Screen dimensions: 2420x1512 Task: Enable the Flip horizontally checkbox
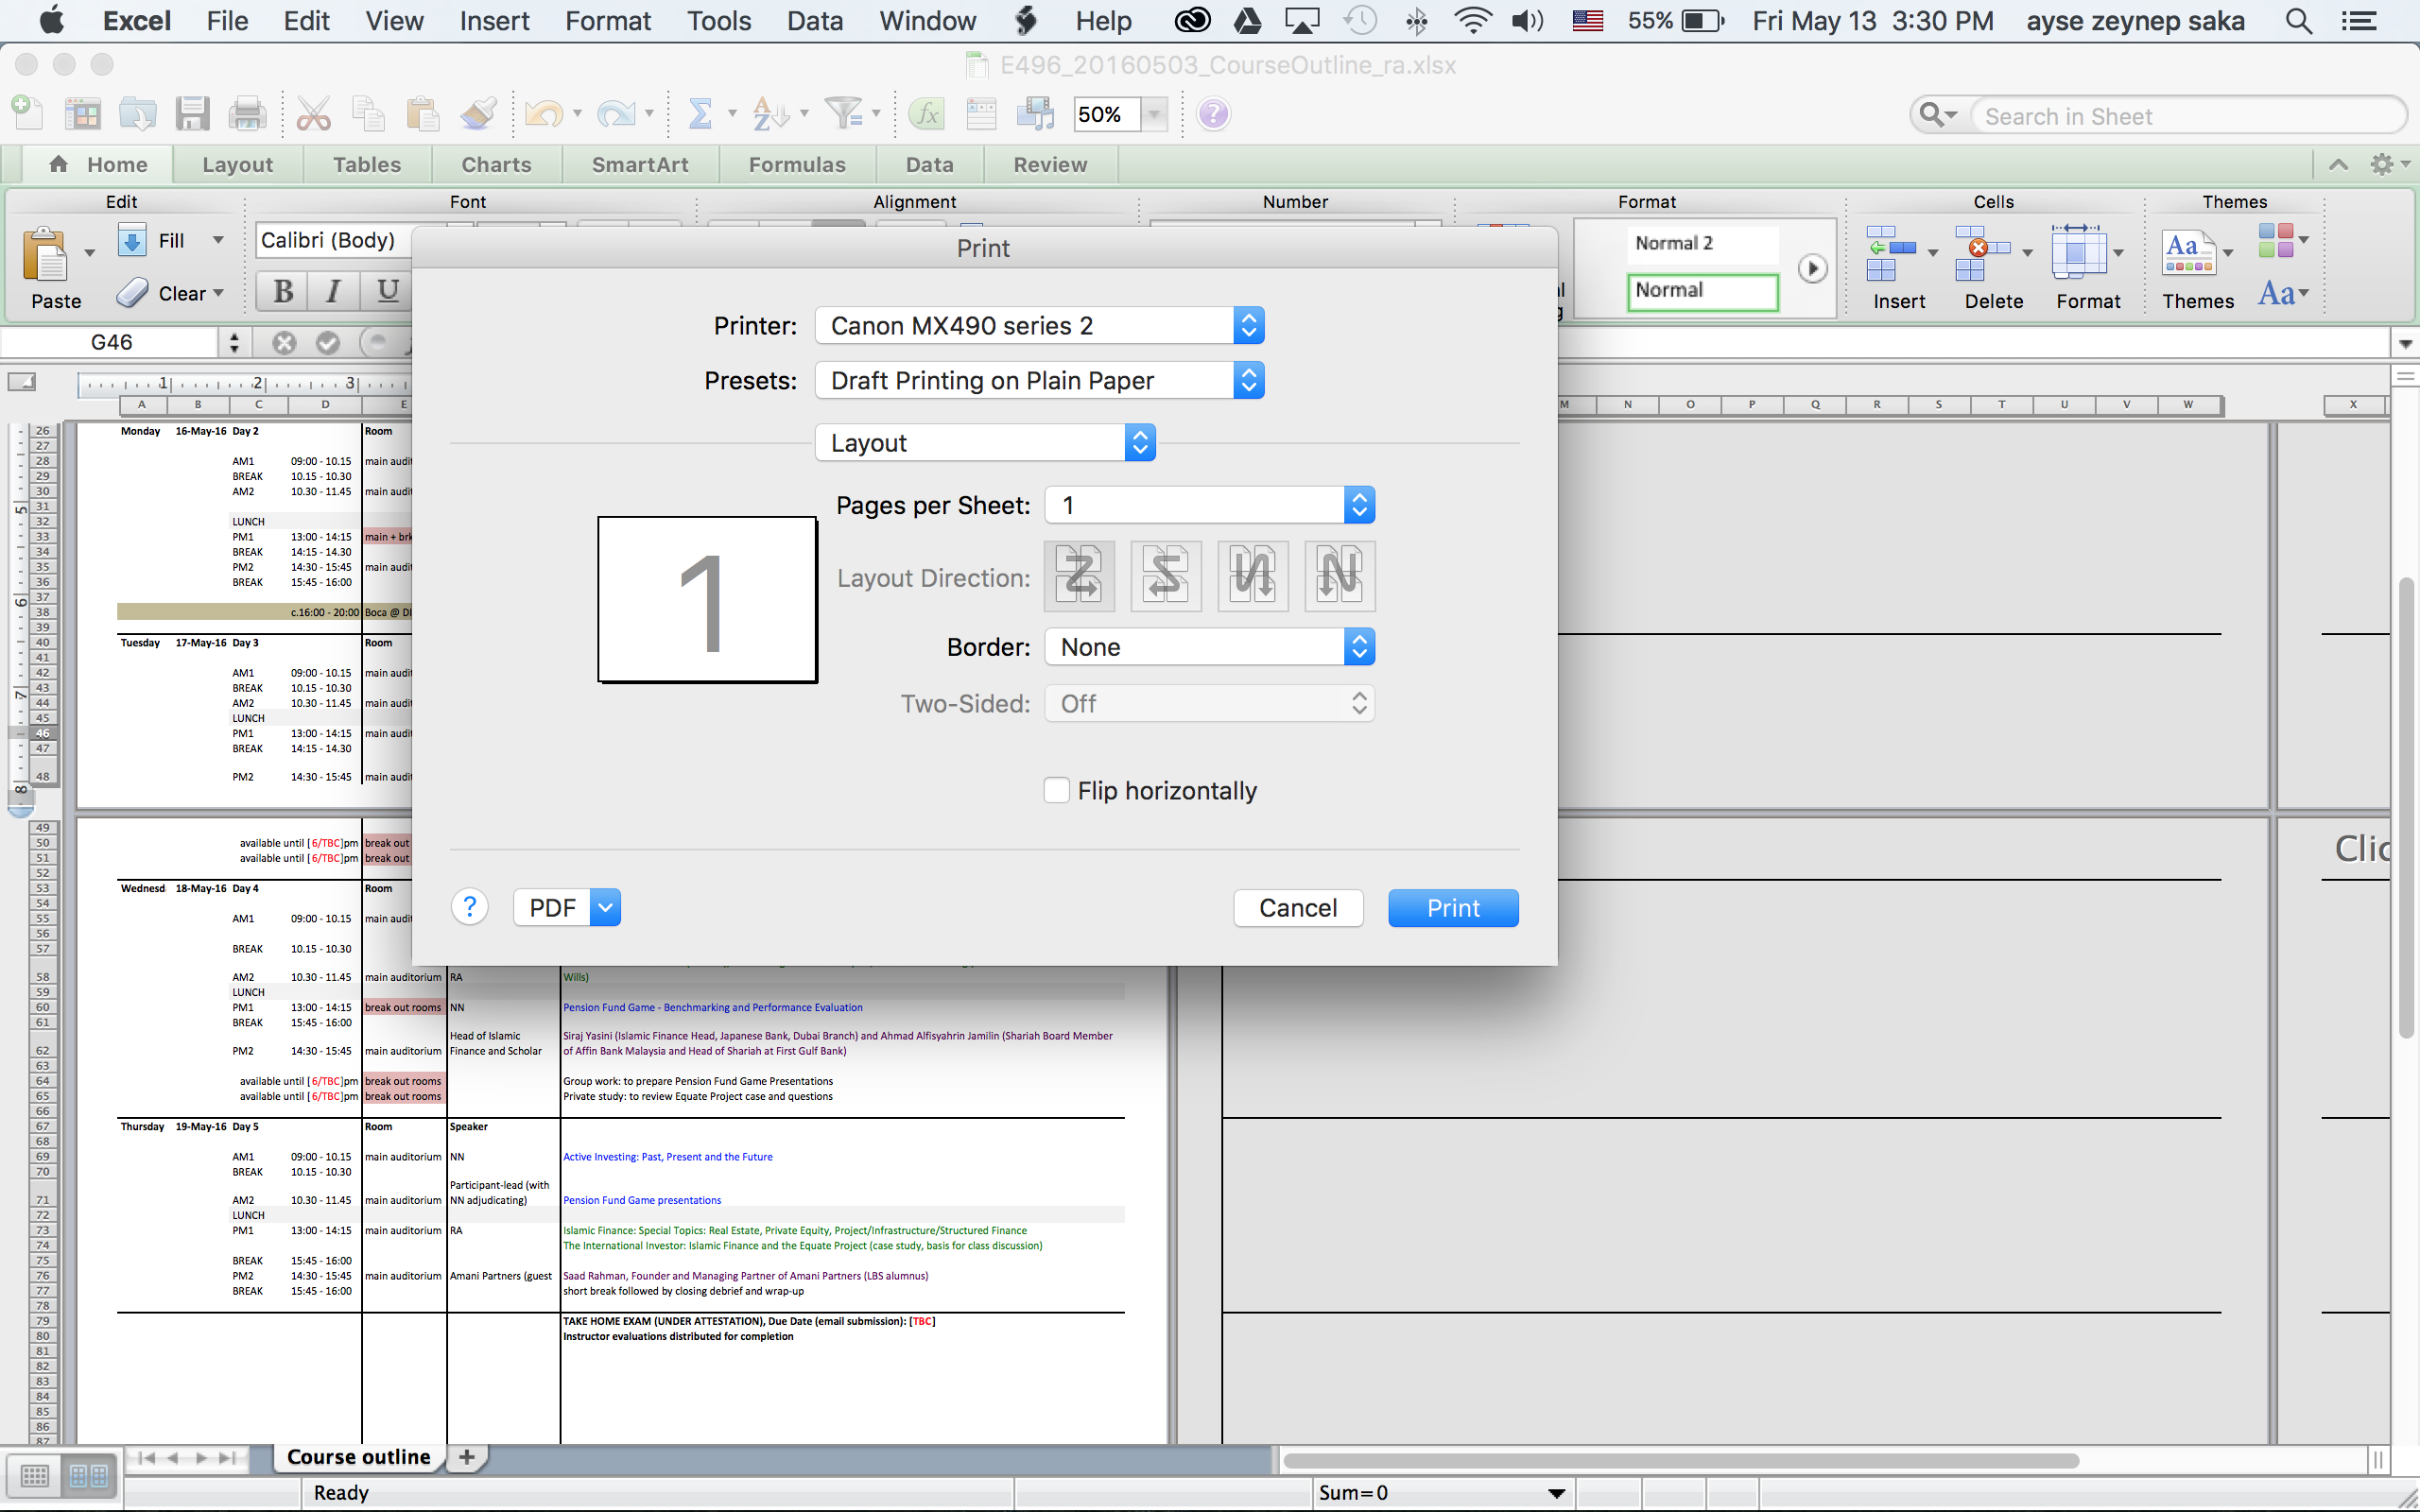pos(1056,790)
